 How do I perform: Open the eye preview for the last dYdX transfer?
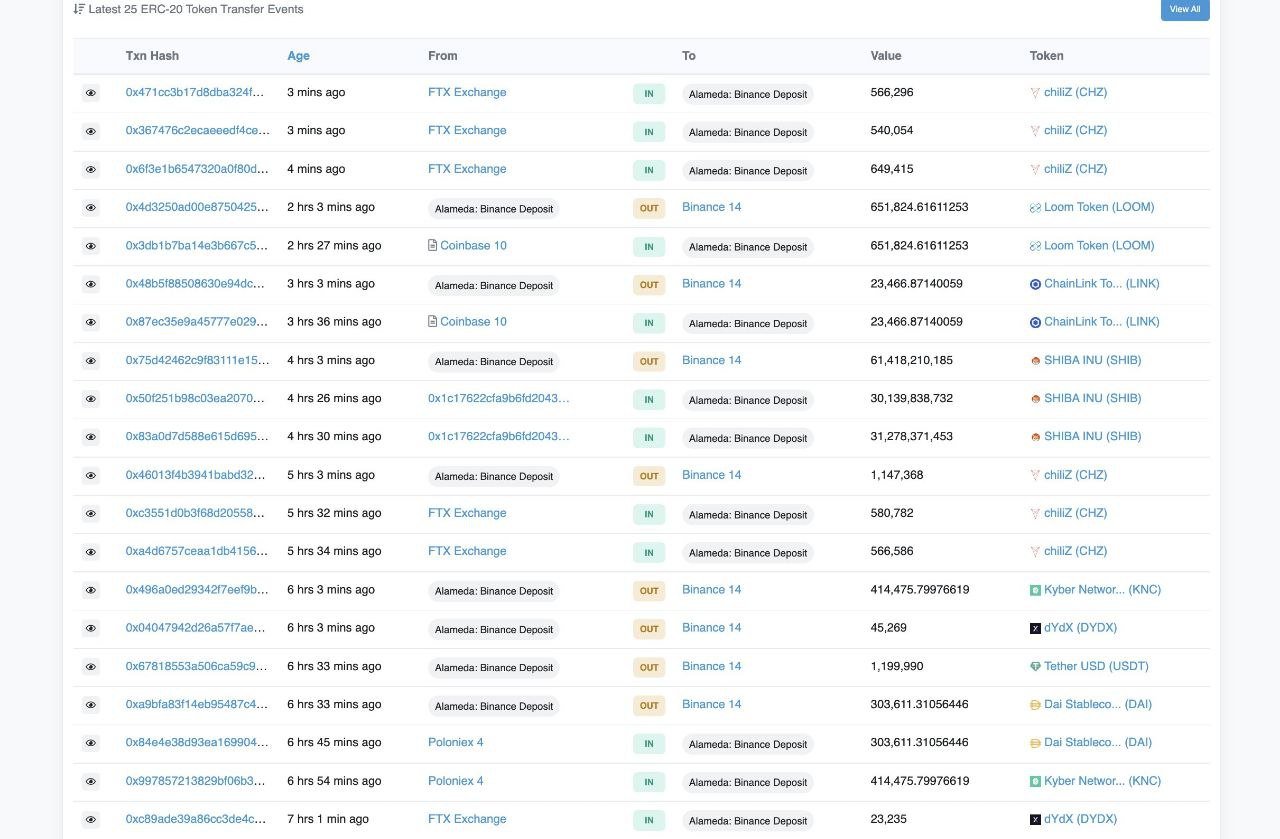pyautogui.click(x=91, y=819)
